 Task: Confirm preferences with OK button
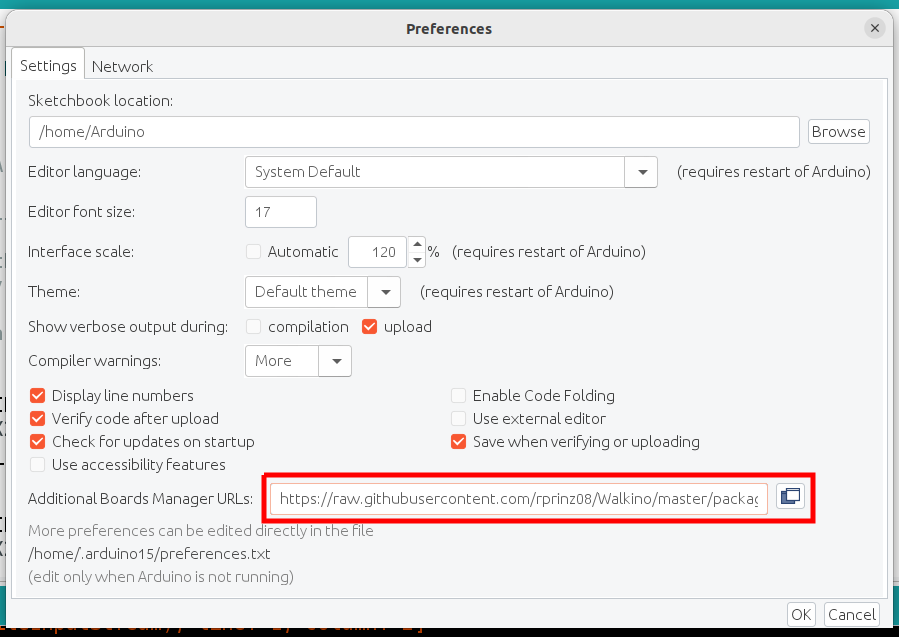click(801, 615)
